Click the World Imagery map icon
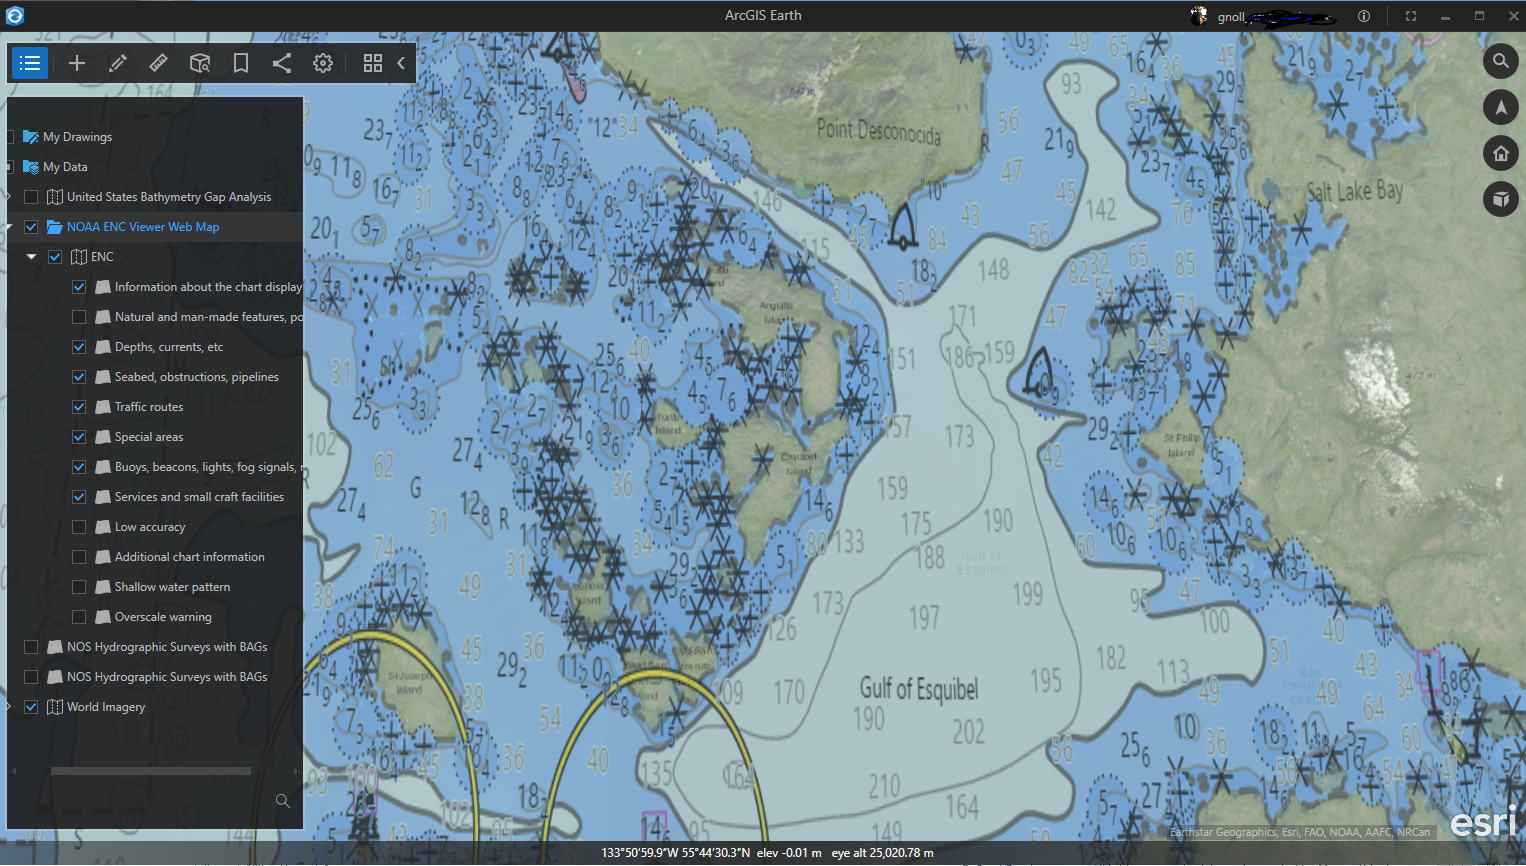Screen dimensions: 1526x866 [x=55, y=707]
